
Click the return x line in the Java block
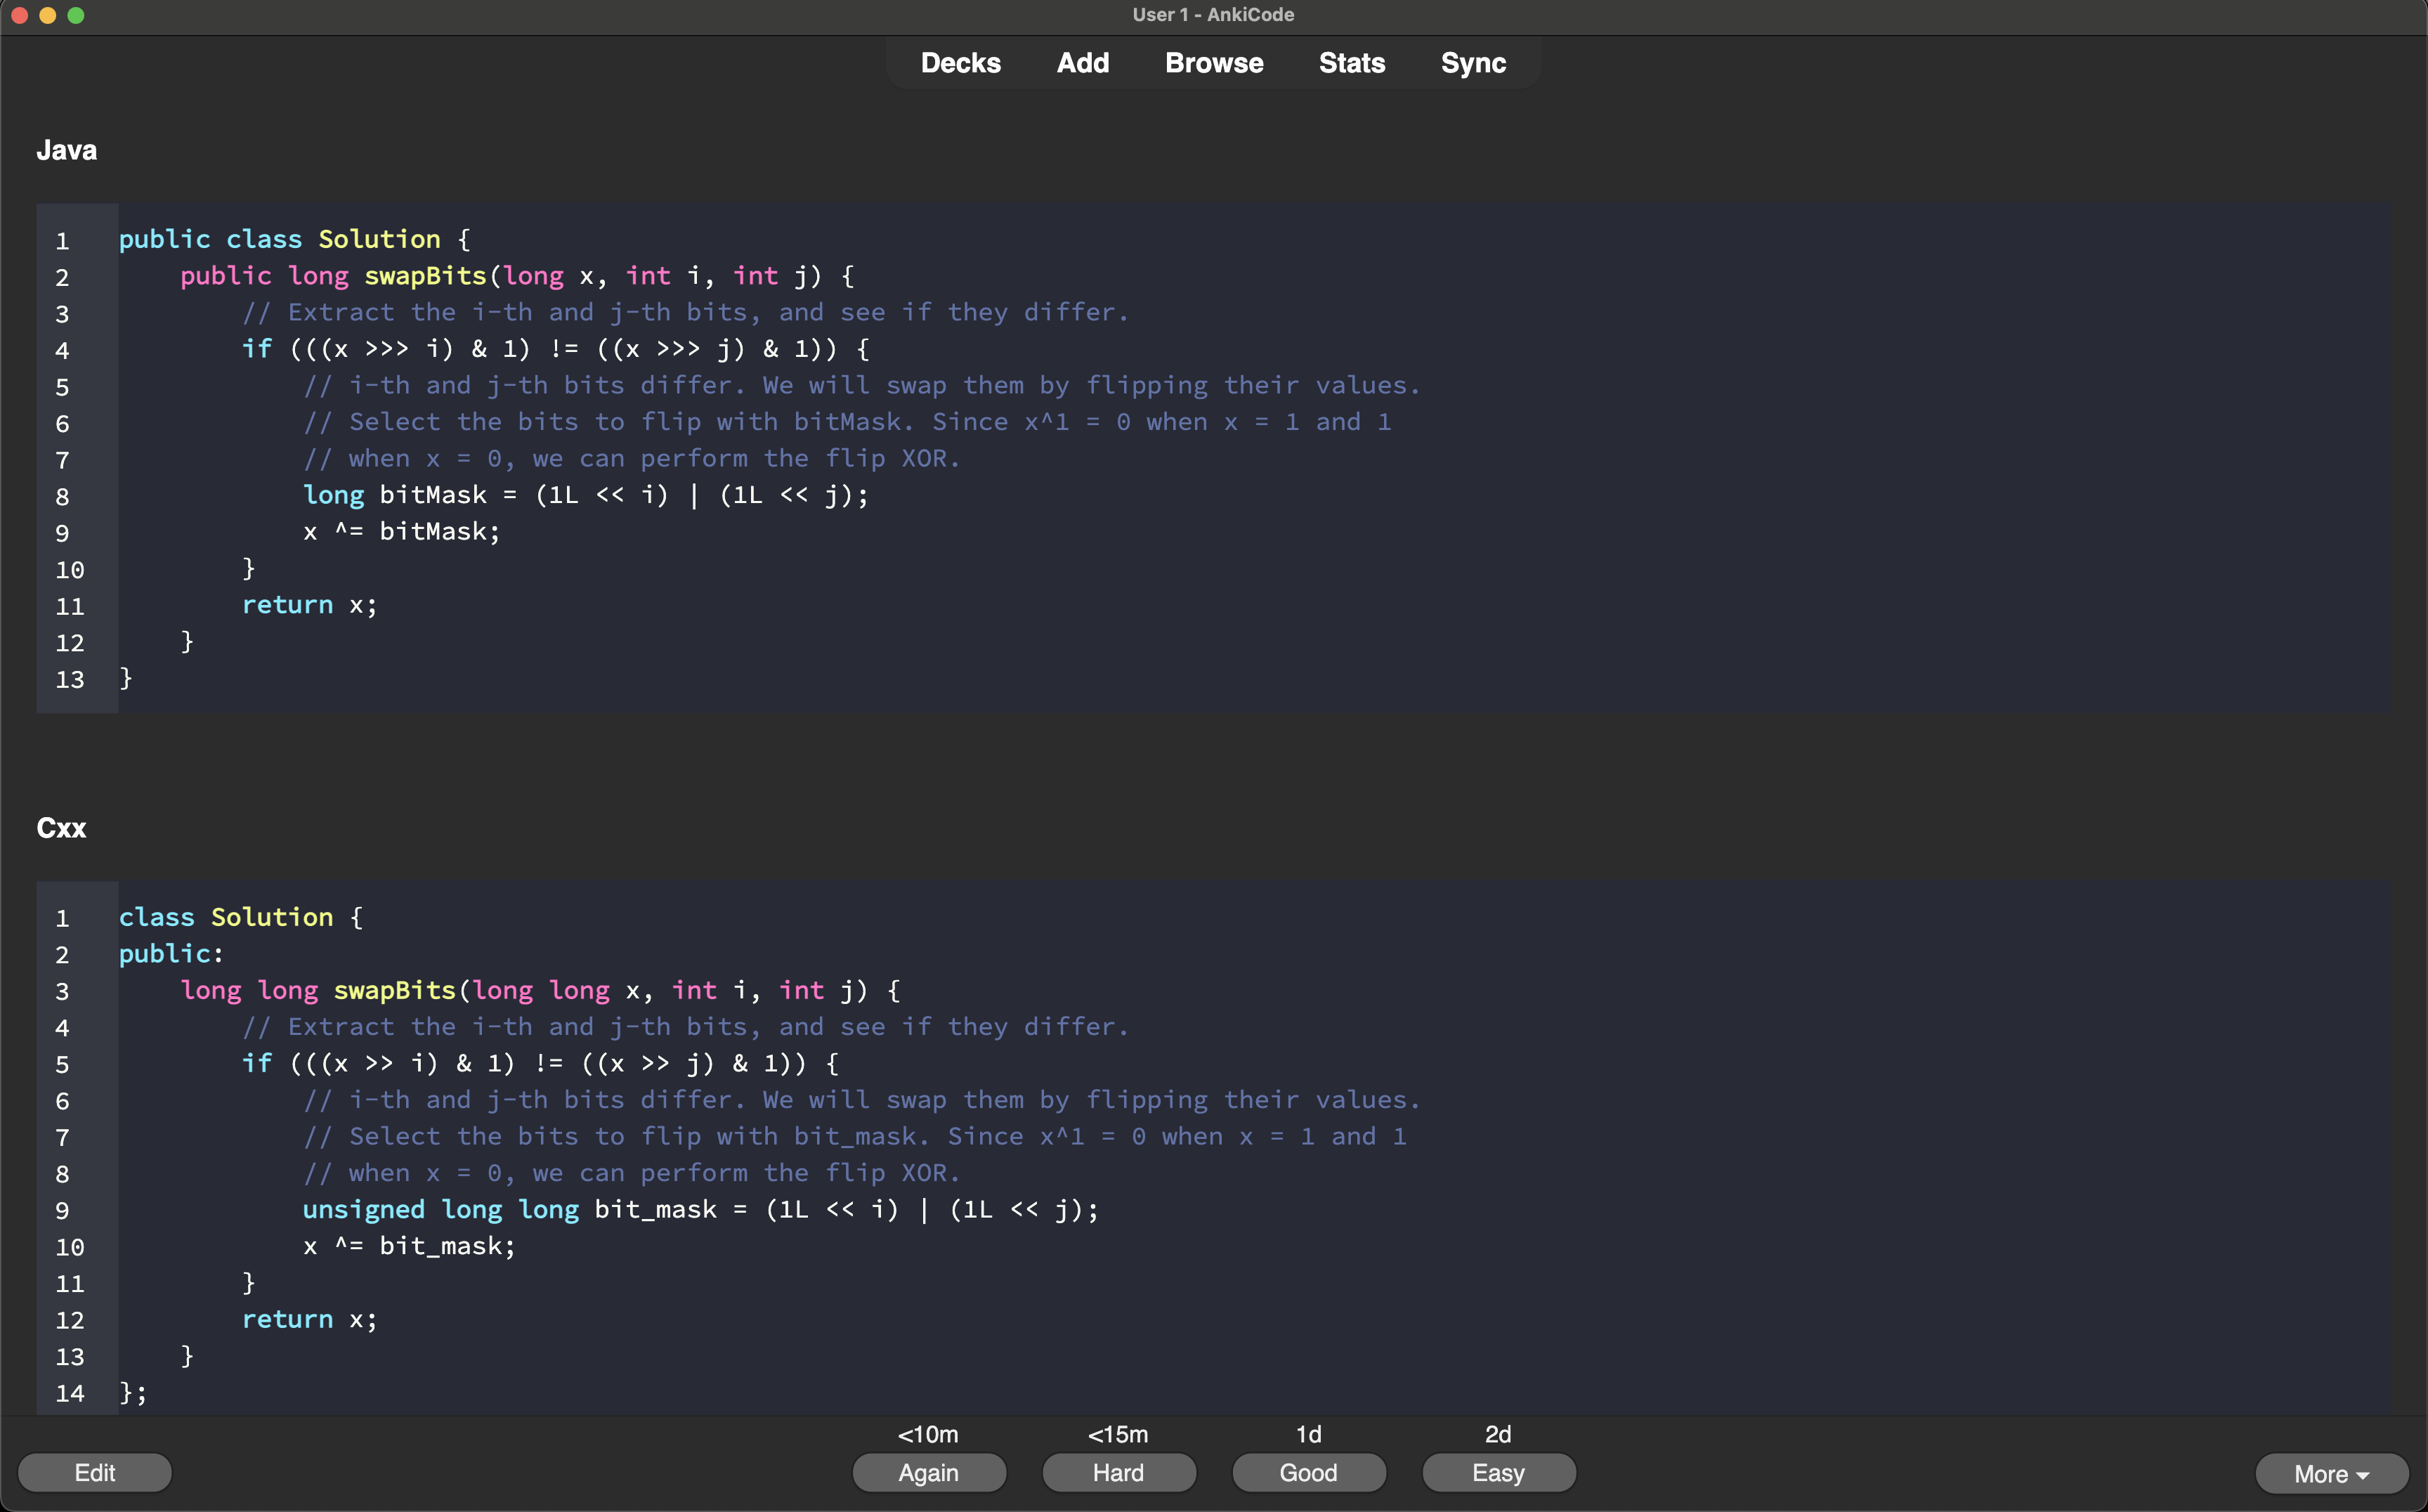[x=309, y=605]
